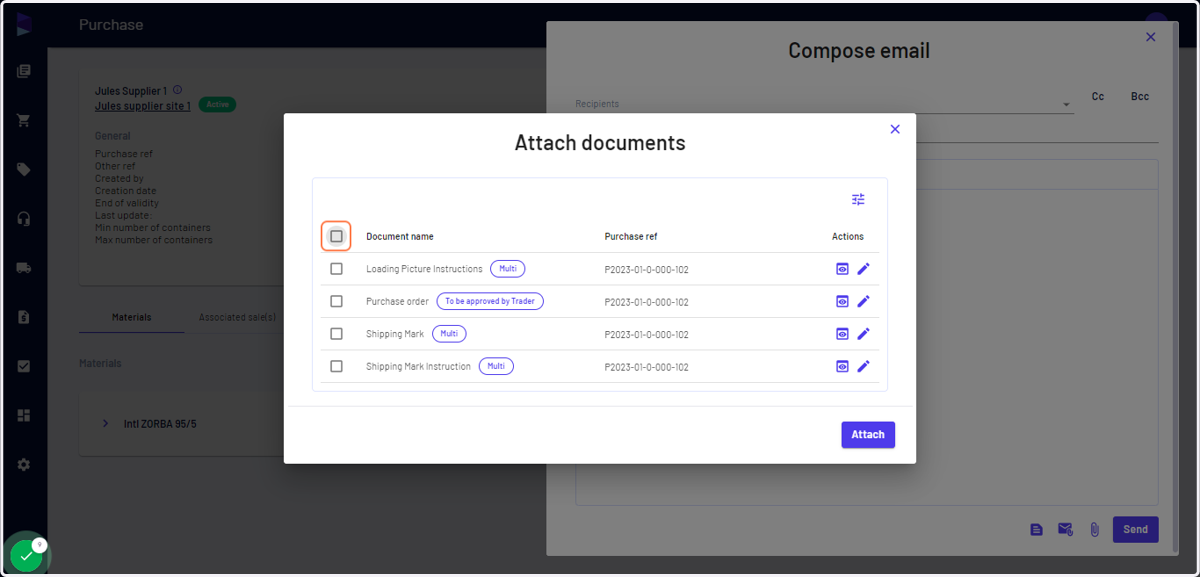This screenshot has height=577, width=1200.
Task: Click the app logo at top of sidebar
Action: 23,25
